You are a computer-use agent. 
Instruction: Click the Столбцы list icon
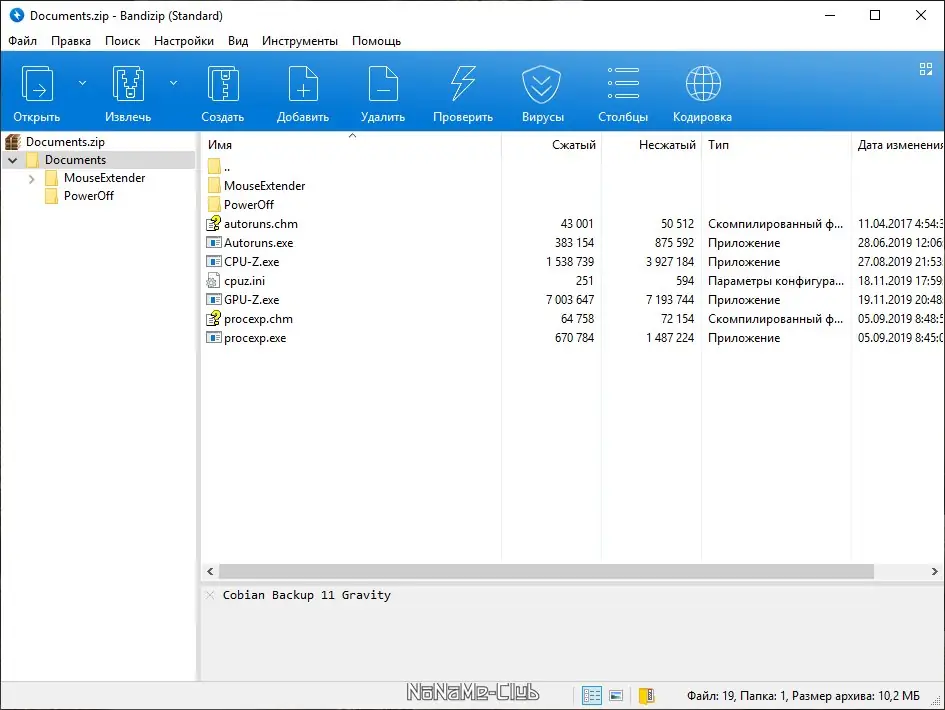(623, 83)
